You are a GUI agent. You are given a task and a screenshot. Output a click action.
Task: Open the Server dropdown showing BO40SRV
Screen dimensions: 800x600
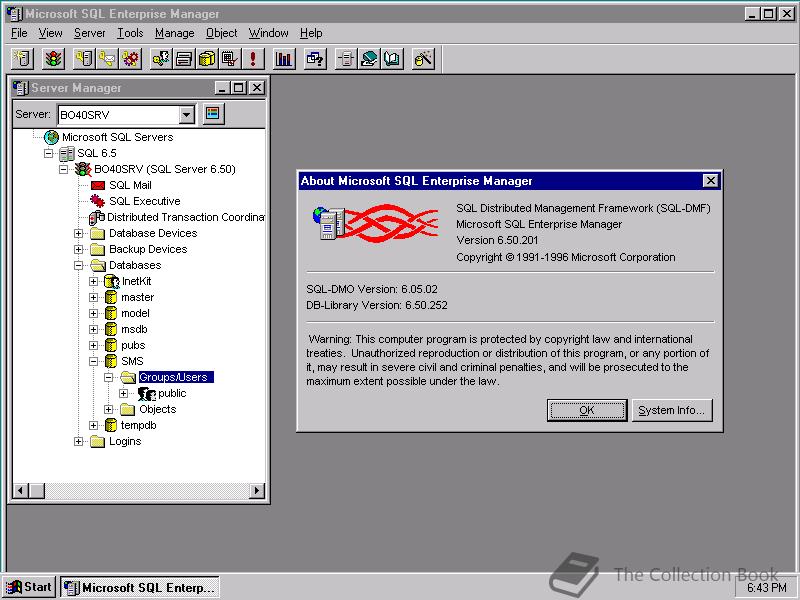[187, 114]
